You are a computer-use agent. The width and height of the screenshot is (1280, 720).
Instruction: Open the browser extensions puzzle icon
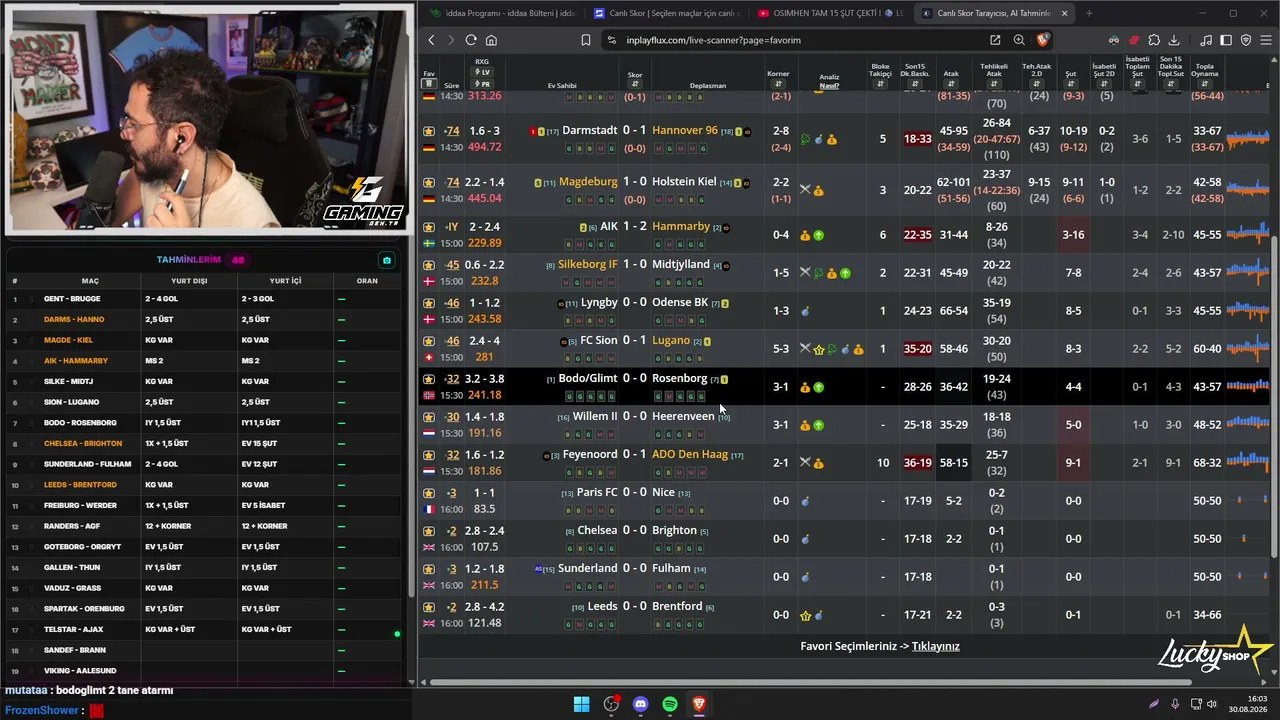coord(1154,40)
